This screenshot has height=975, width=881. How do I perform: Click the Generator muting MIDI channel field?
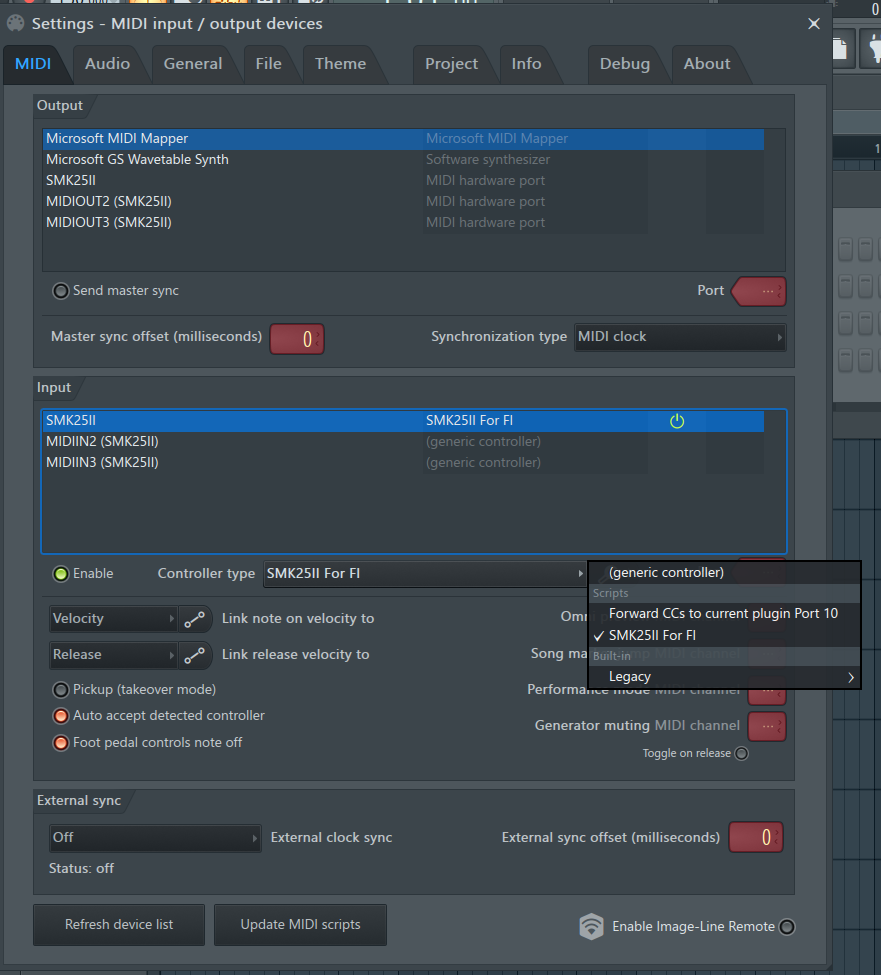point(767,726)
